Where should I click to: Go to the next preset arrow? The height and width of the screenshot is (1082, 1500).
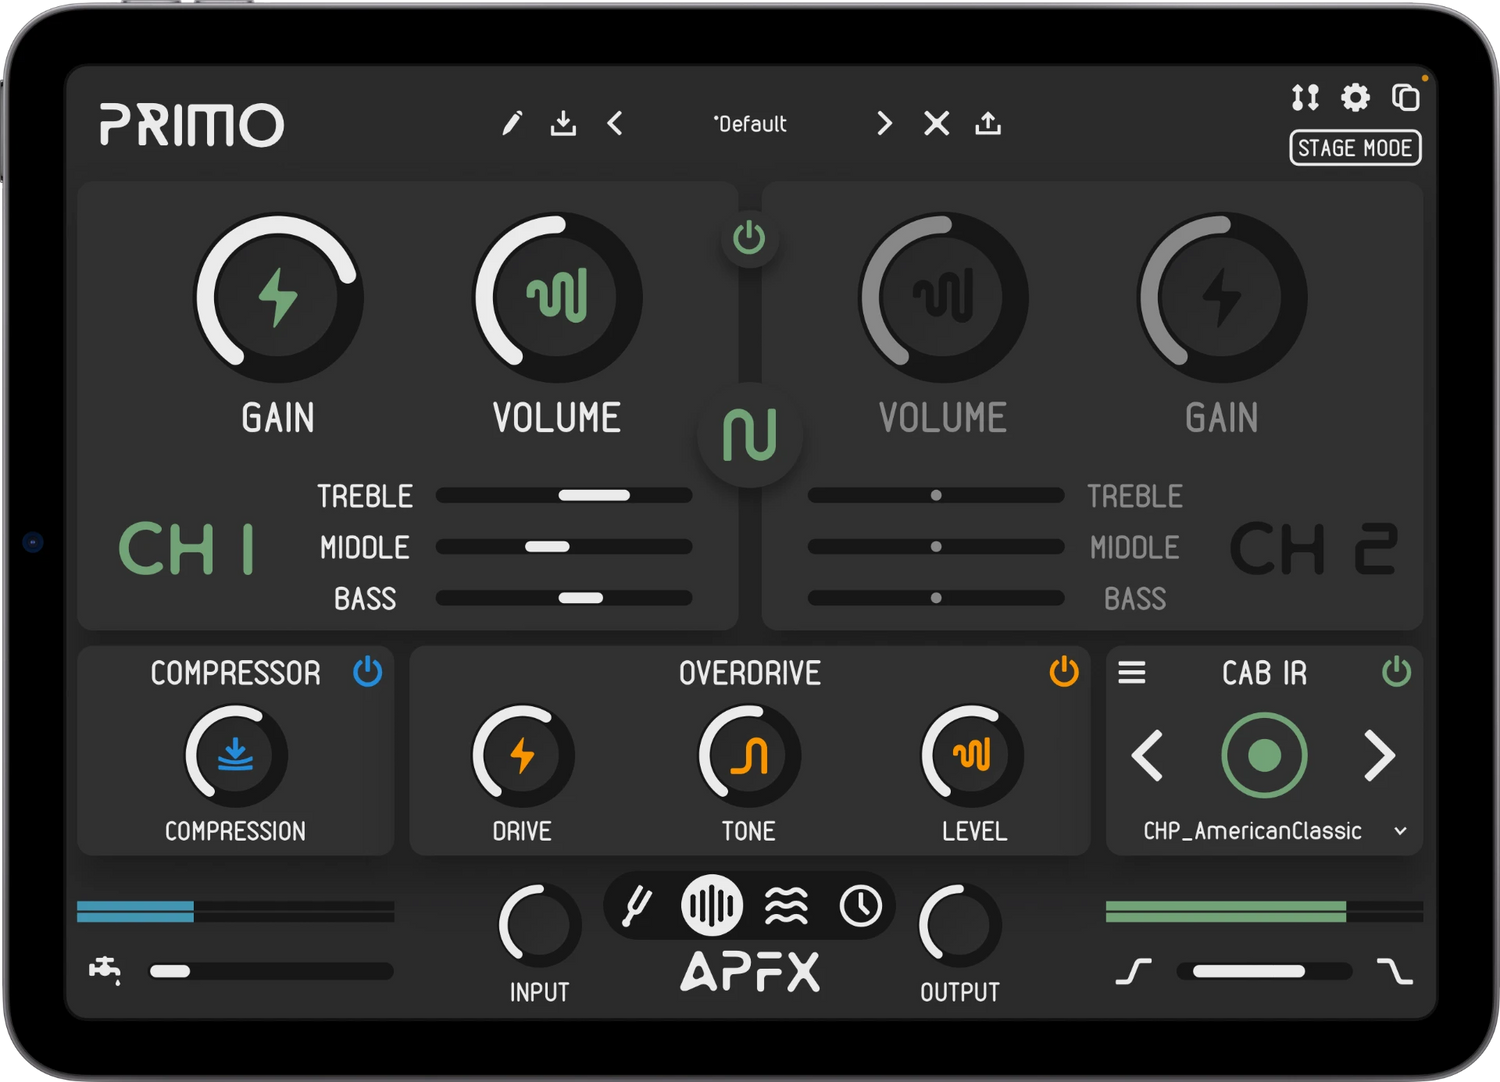[884, 124]
